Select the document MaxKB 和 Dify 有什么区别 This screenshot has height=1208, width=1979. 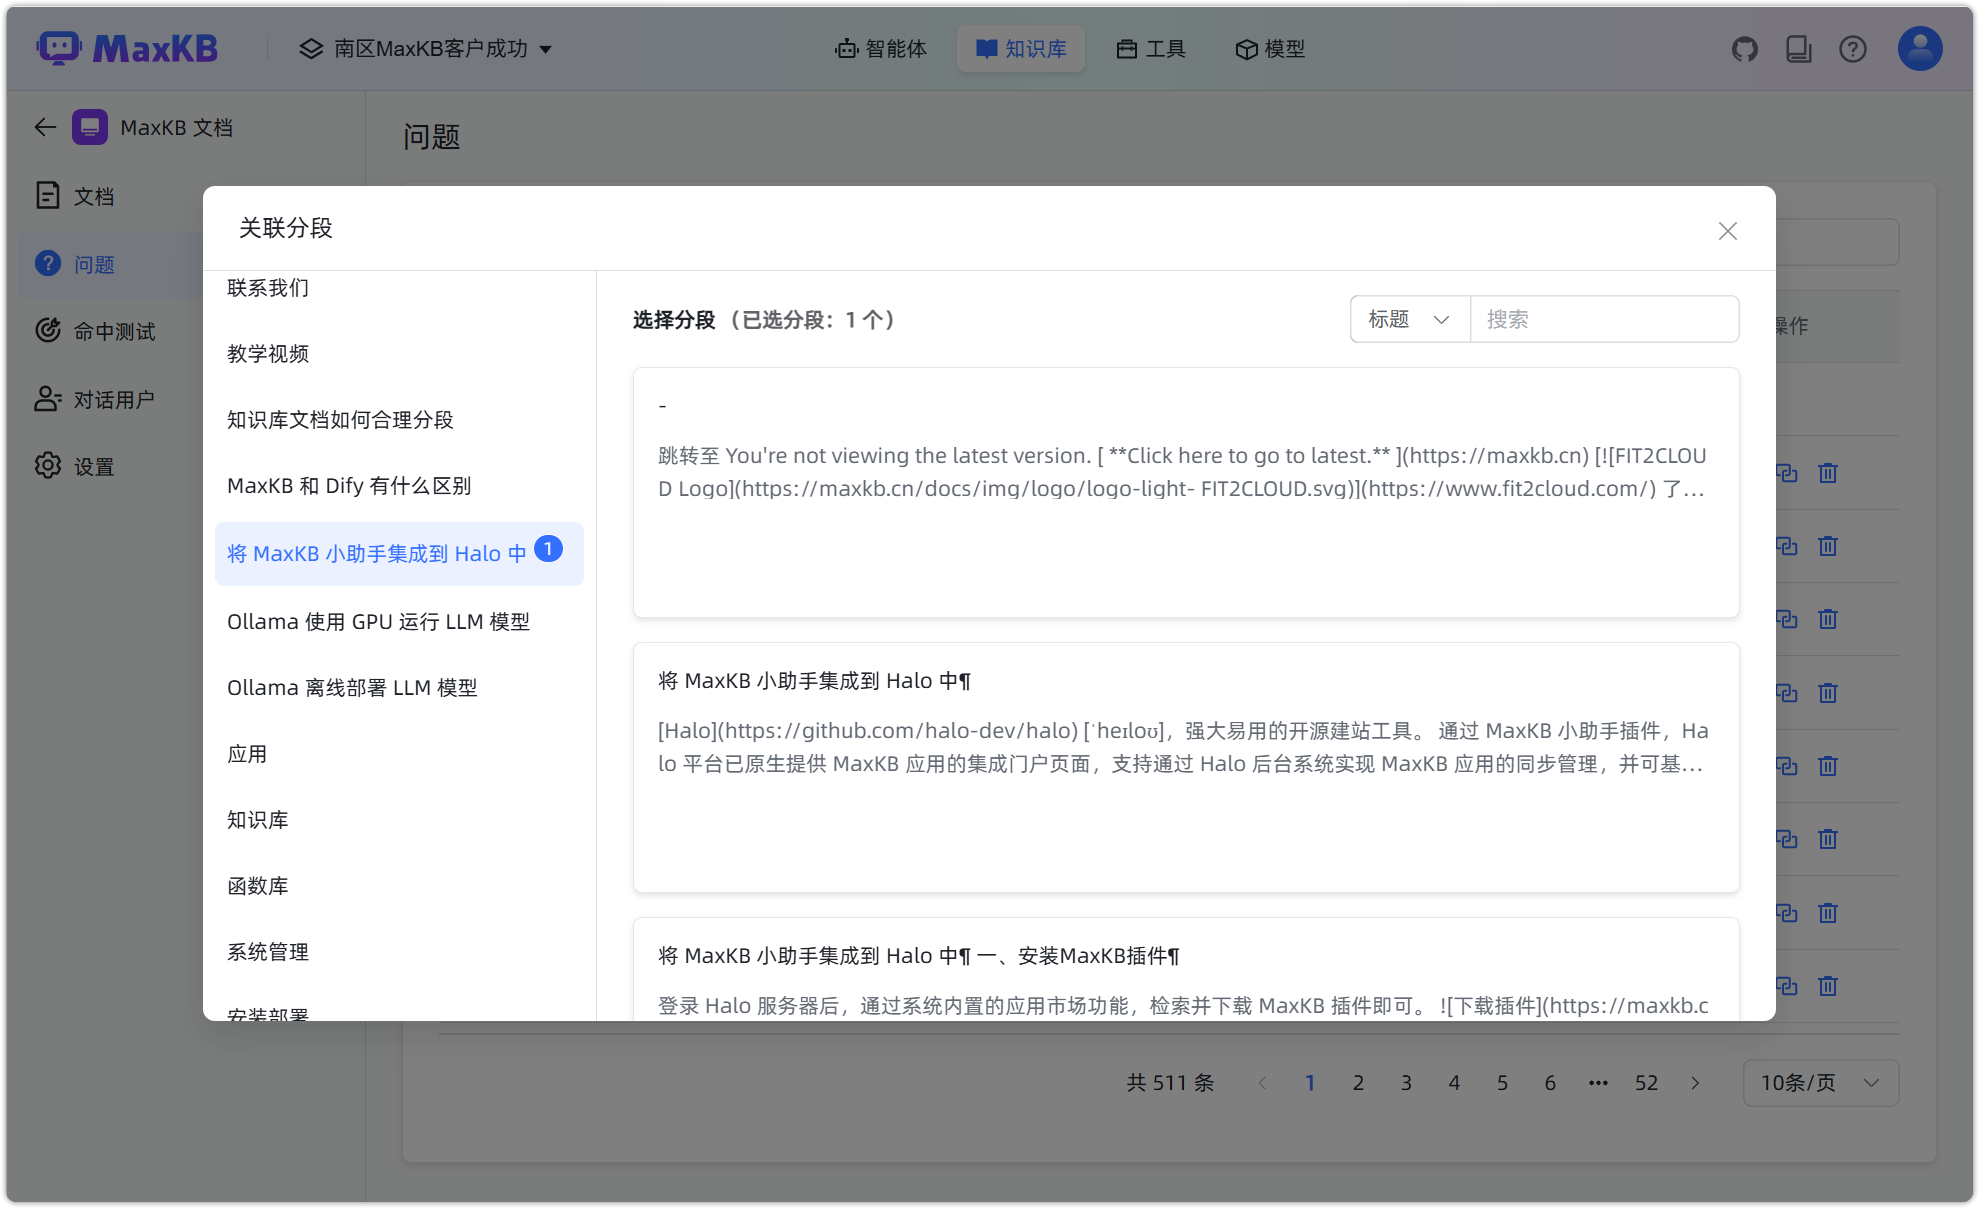coord(349,486)
